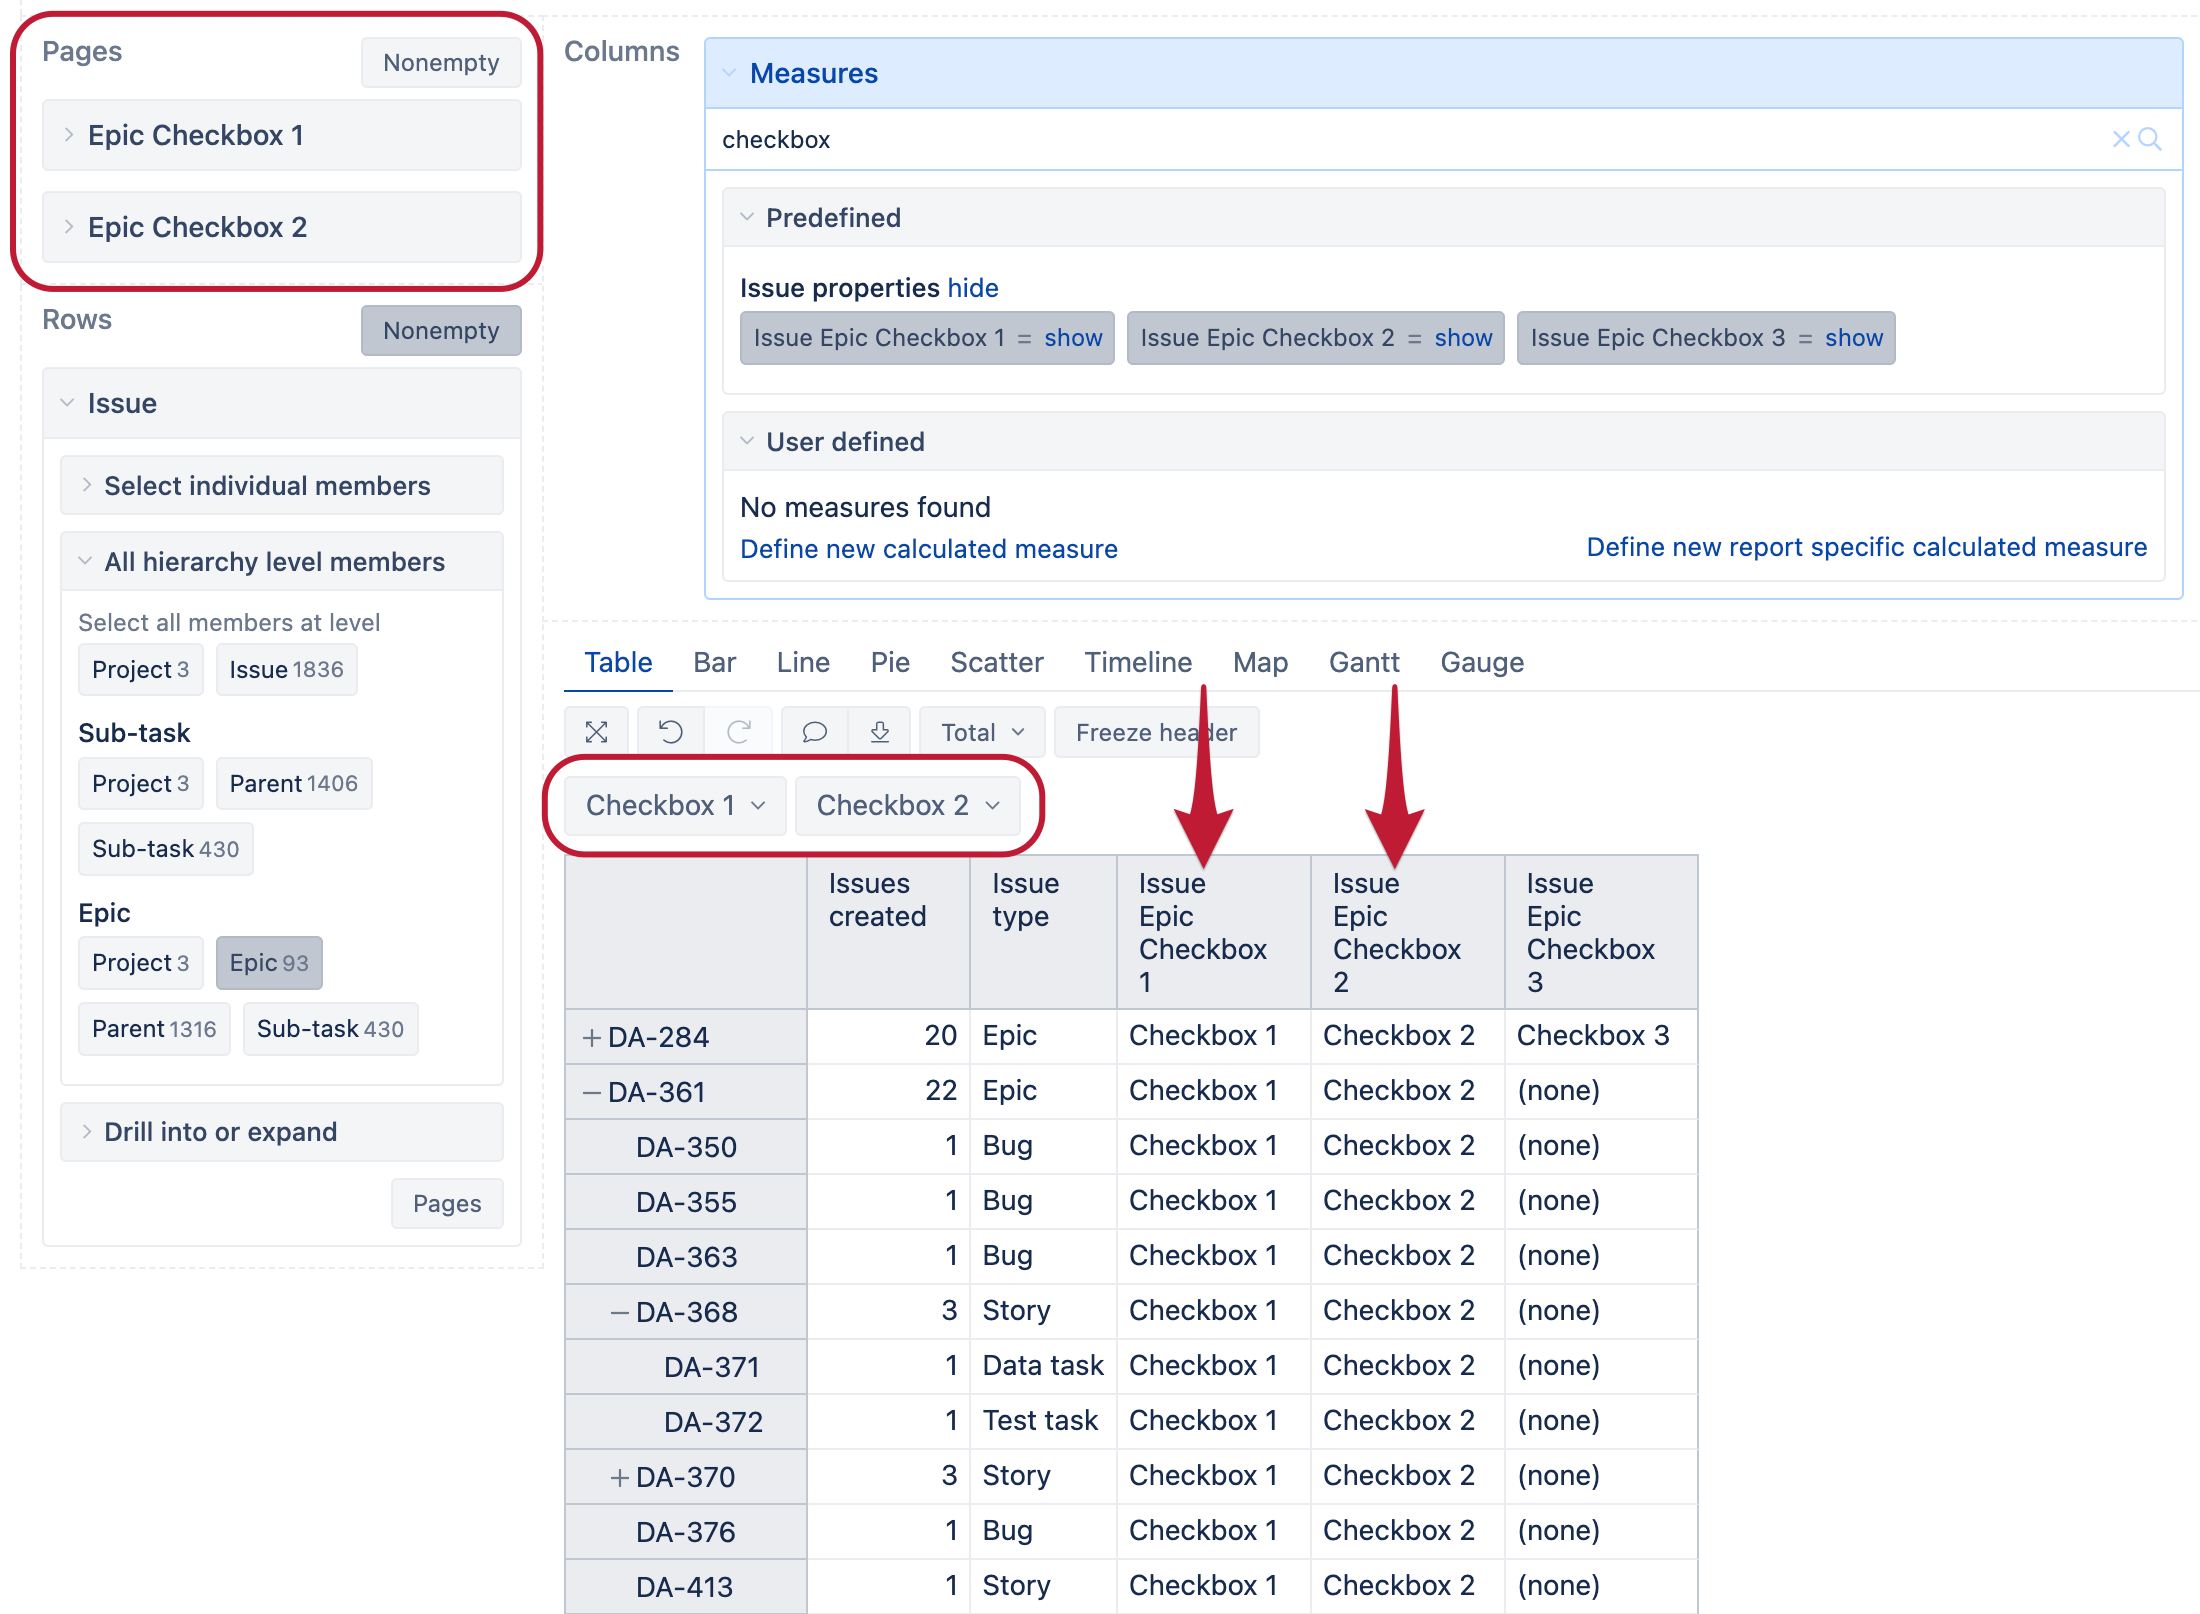Click the Pages button in Issue panel
This screenshot has width=2200, height=1614.
pyautogui.click(x=447, y=1204)
